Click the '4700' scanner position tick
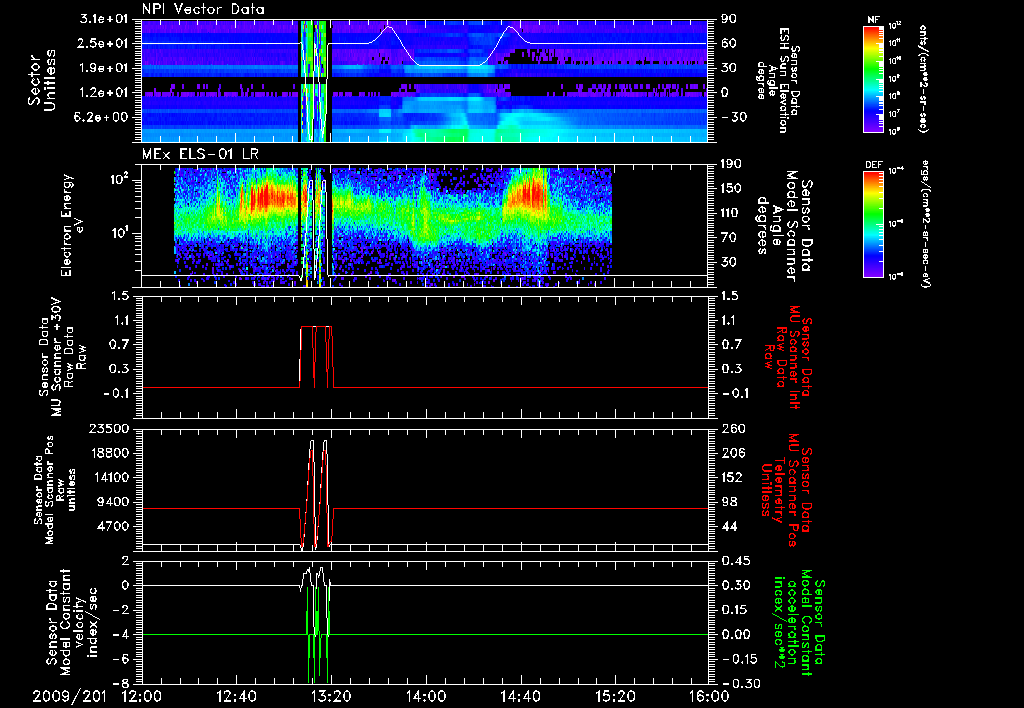The width and height of the screenshot is (1024, 708). [x=114, y=526]
